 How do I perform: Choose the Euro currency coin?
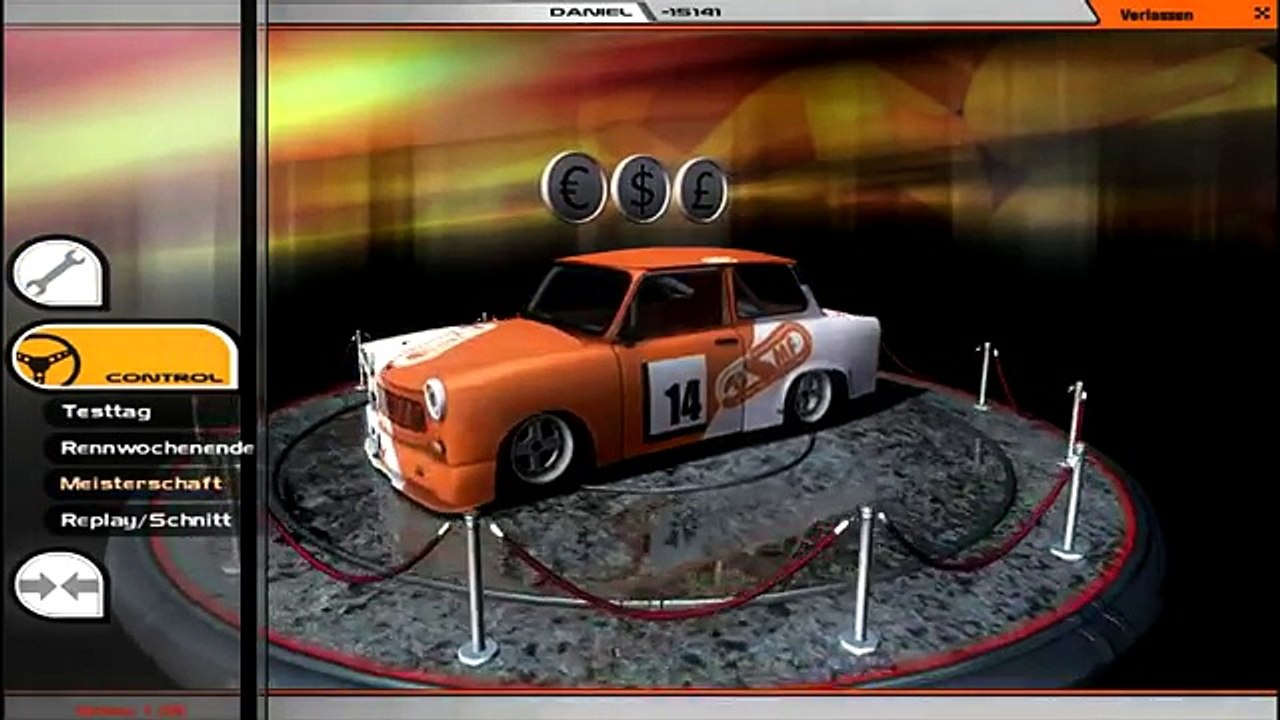pyautogui.click(x=574, y=188)
